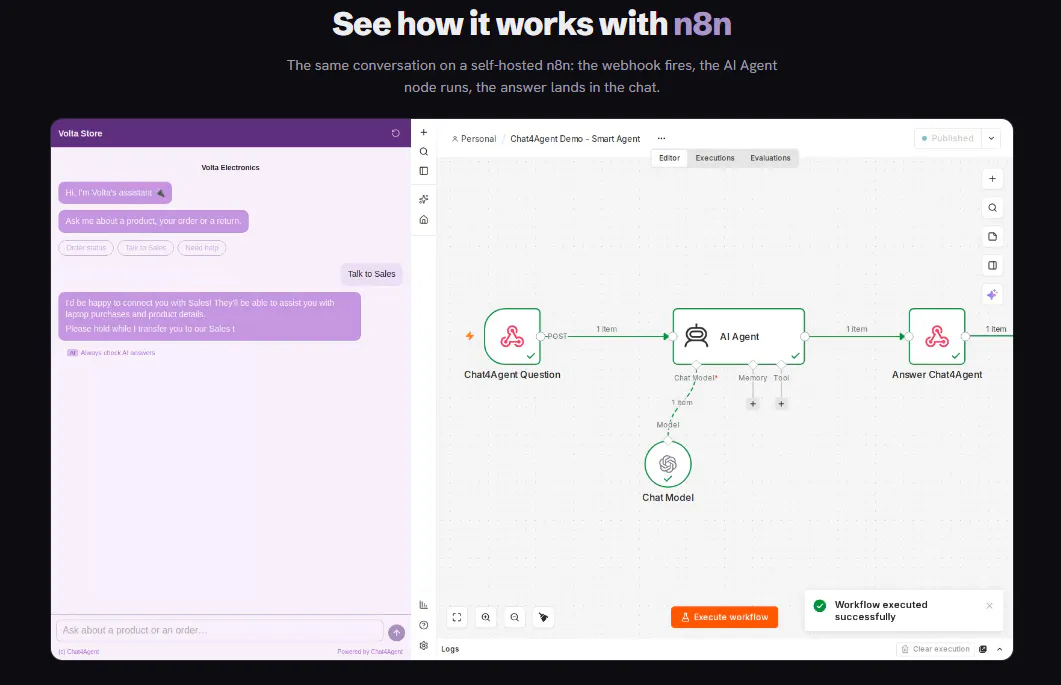Click the Chat4Agent Demo - Smart Agent title
The image size is (1061, 685).
575,139
